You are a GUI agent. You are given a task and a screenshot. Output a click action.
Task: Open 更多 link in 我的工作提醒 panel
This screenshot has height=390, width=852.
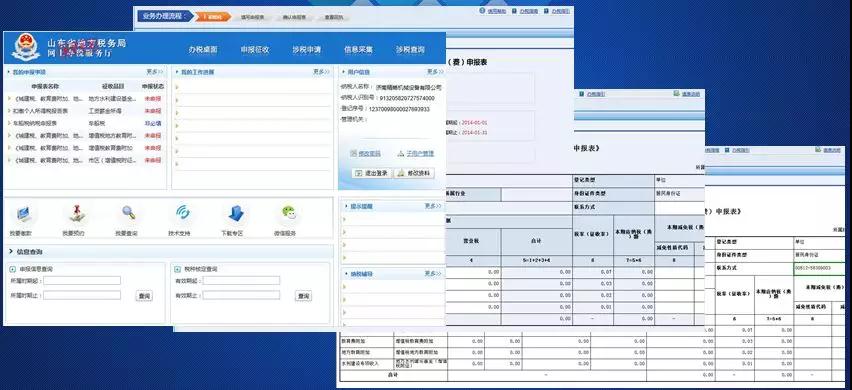click(x=321, y=72)
